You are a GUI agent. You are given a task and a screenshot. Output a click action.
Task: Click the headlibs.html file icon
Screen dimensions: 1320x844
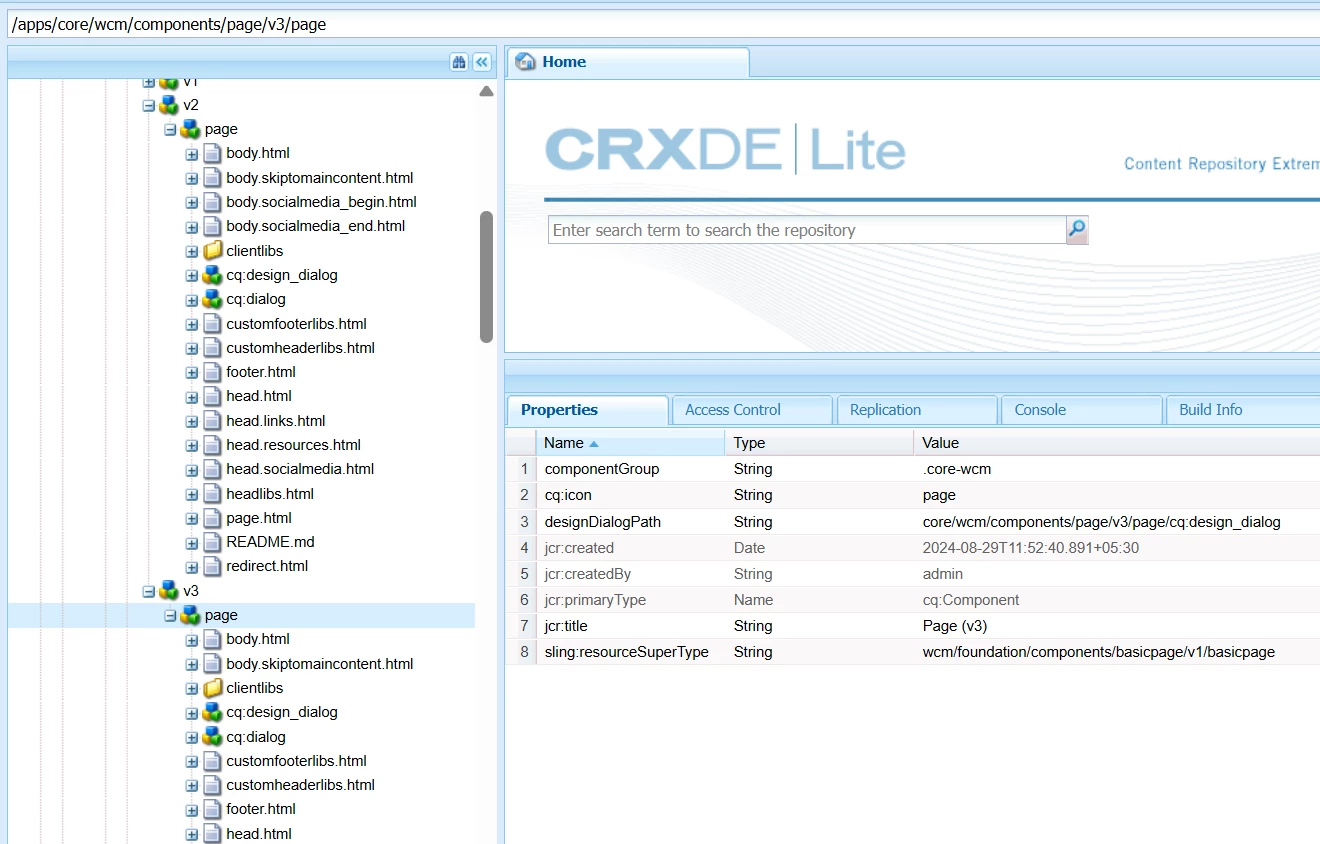[x=212, y=494]
